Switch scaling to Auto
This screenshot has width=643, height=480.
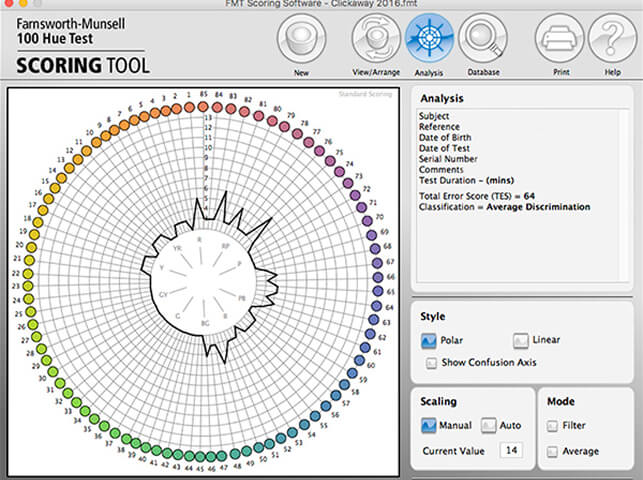(490, 426)
